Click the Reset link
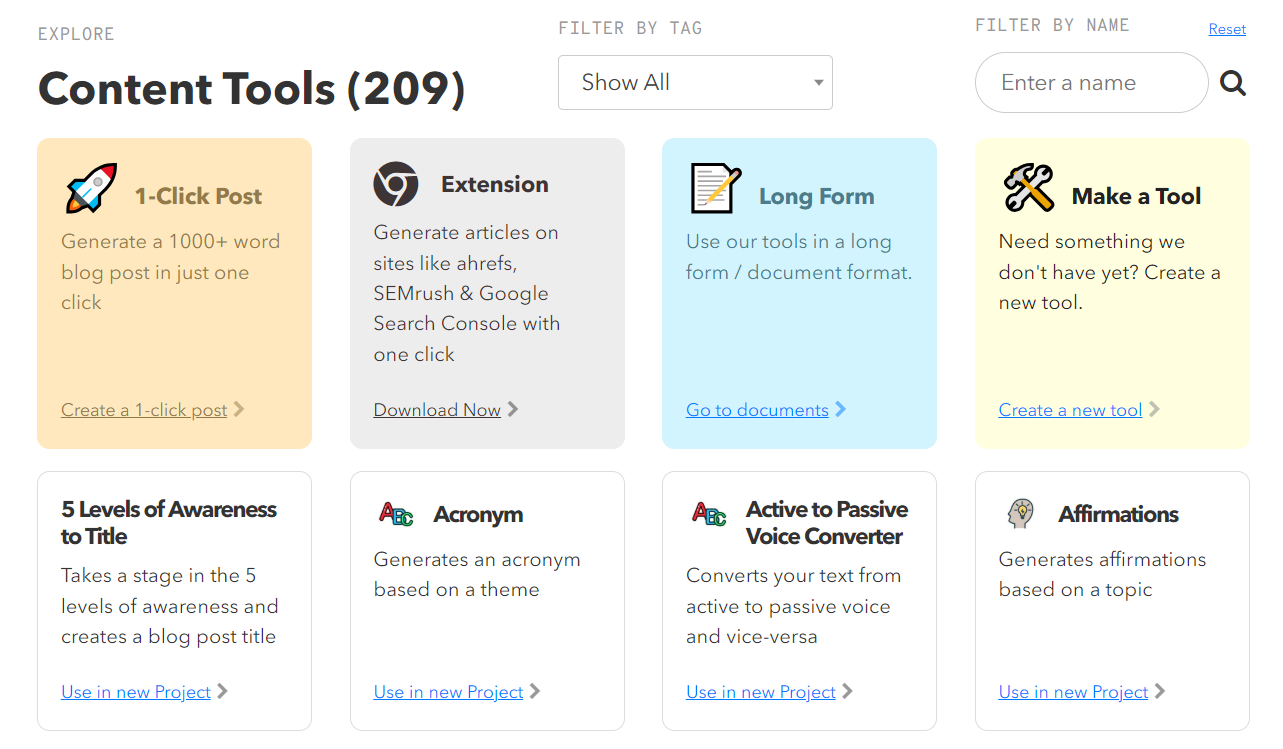 (1227, 29)
